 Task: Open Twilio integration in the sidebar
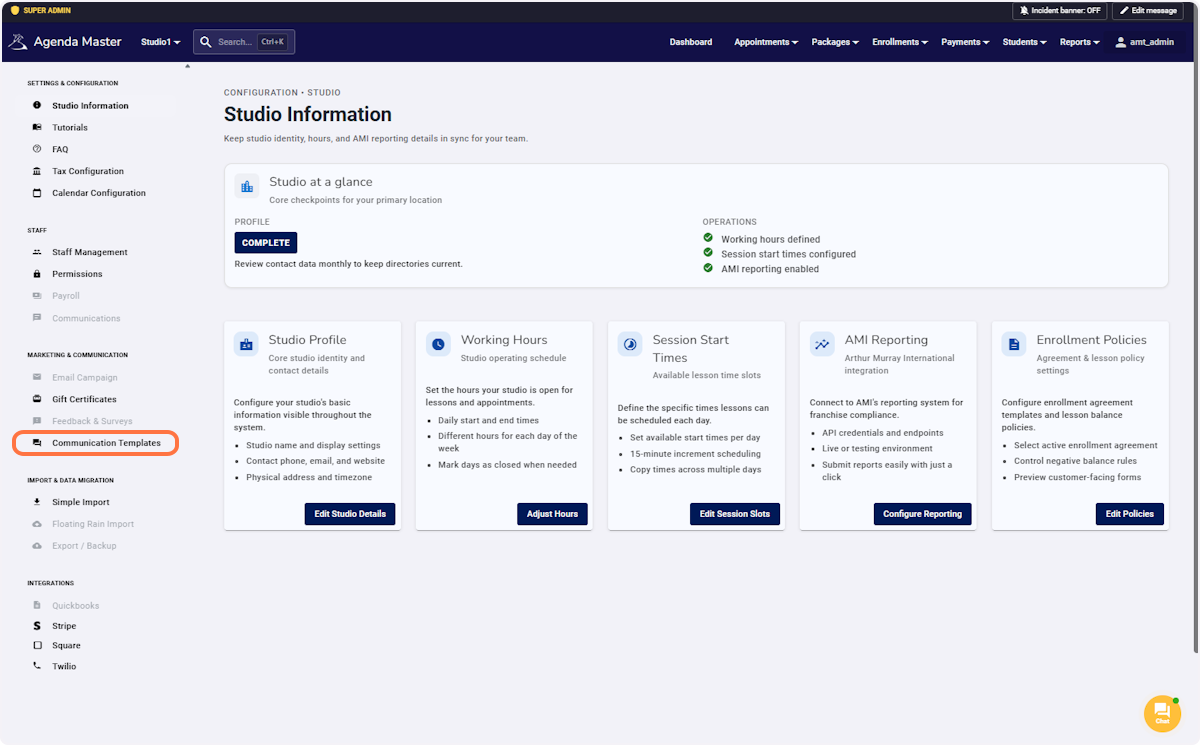click(x=64, y=666)
